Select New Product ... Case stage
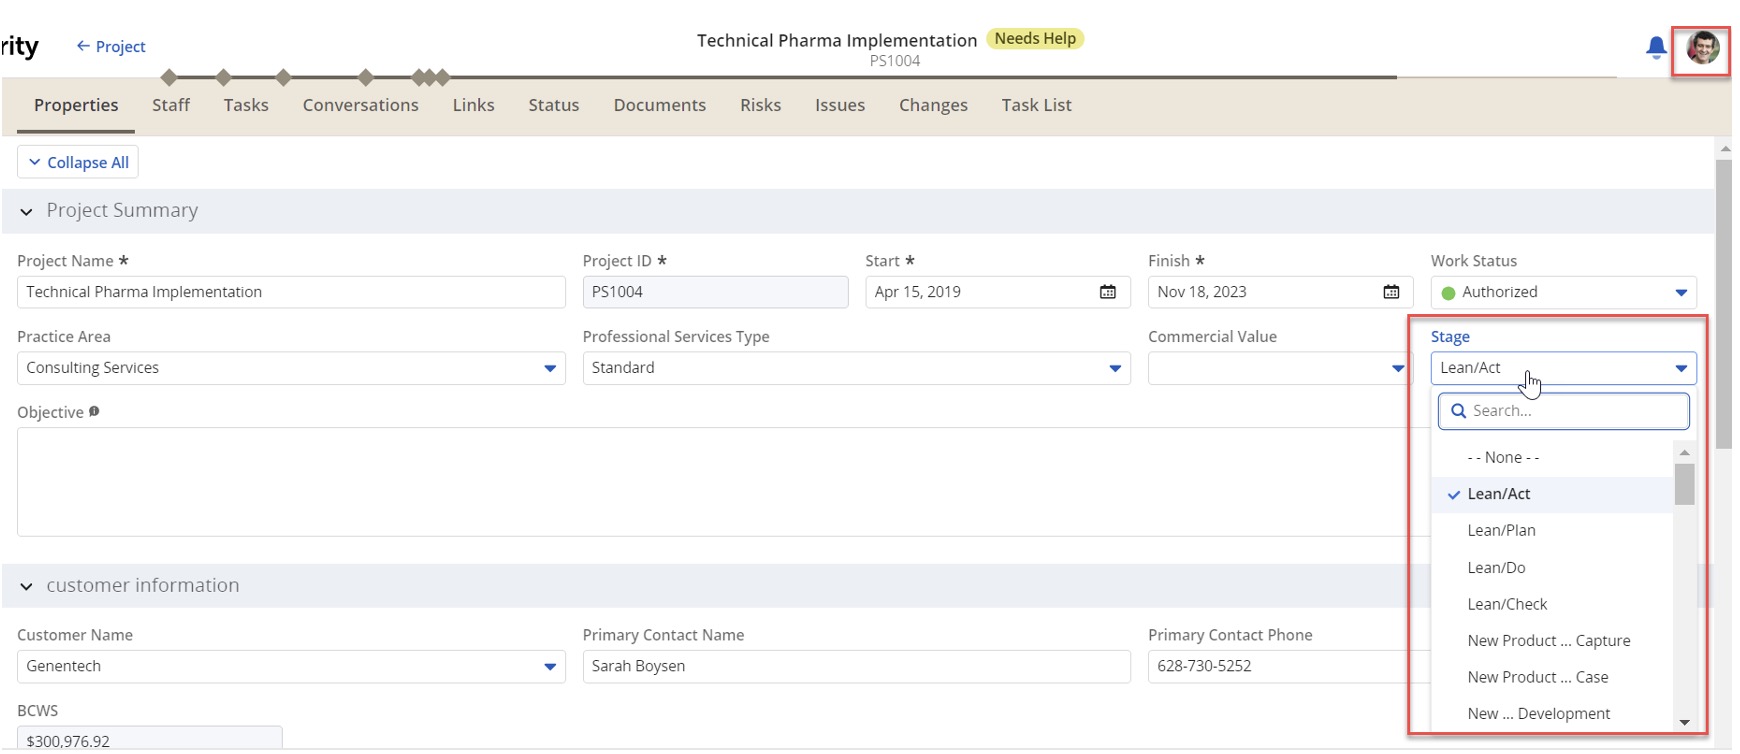Screen dimensions: 1740x754 click(1553, 677)
